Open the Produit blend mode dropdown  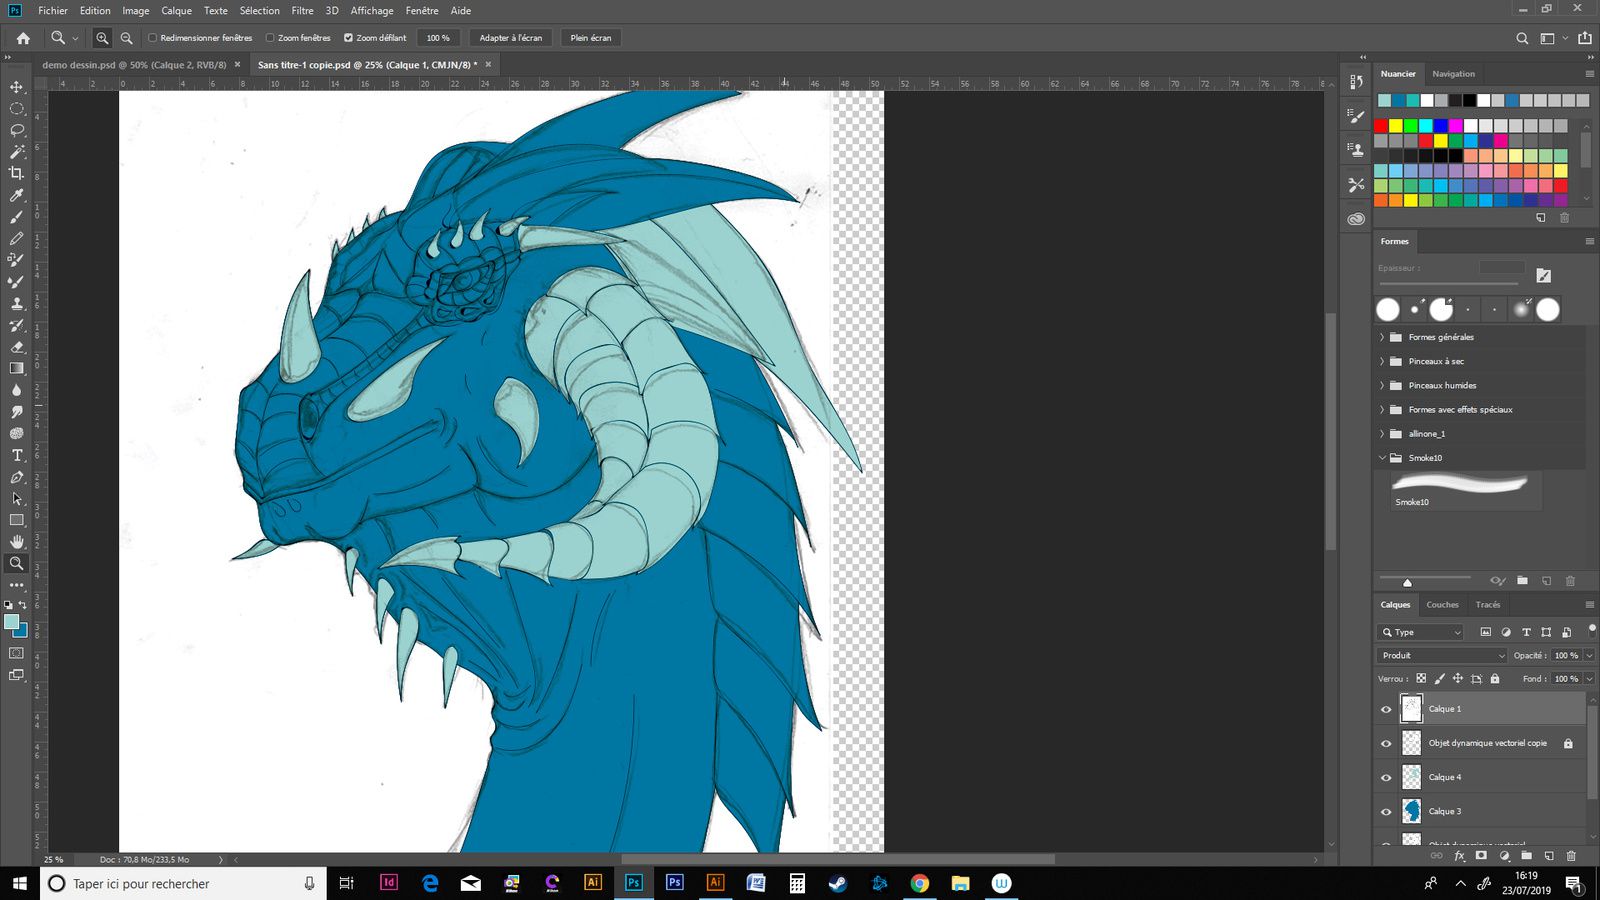point(1443,655)
